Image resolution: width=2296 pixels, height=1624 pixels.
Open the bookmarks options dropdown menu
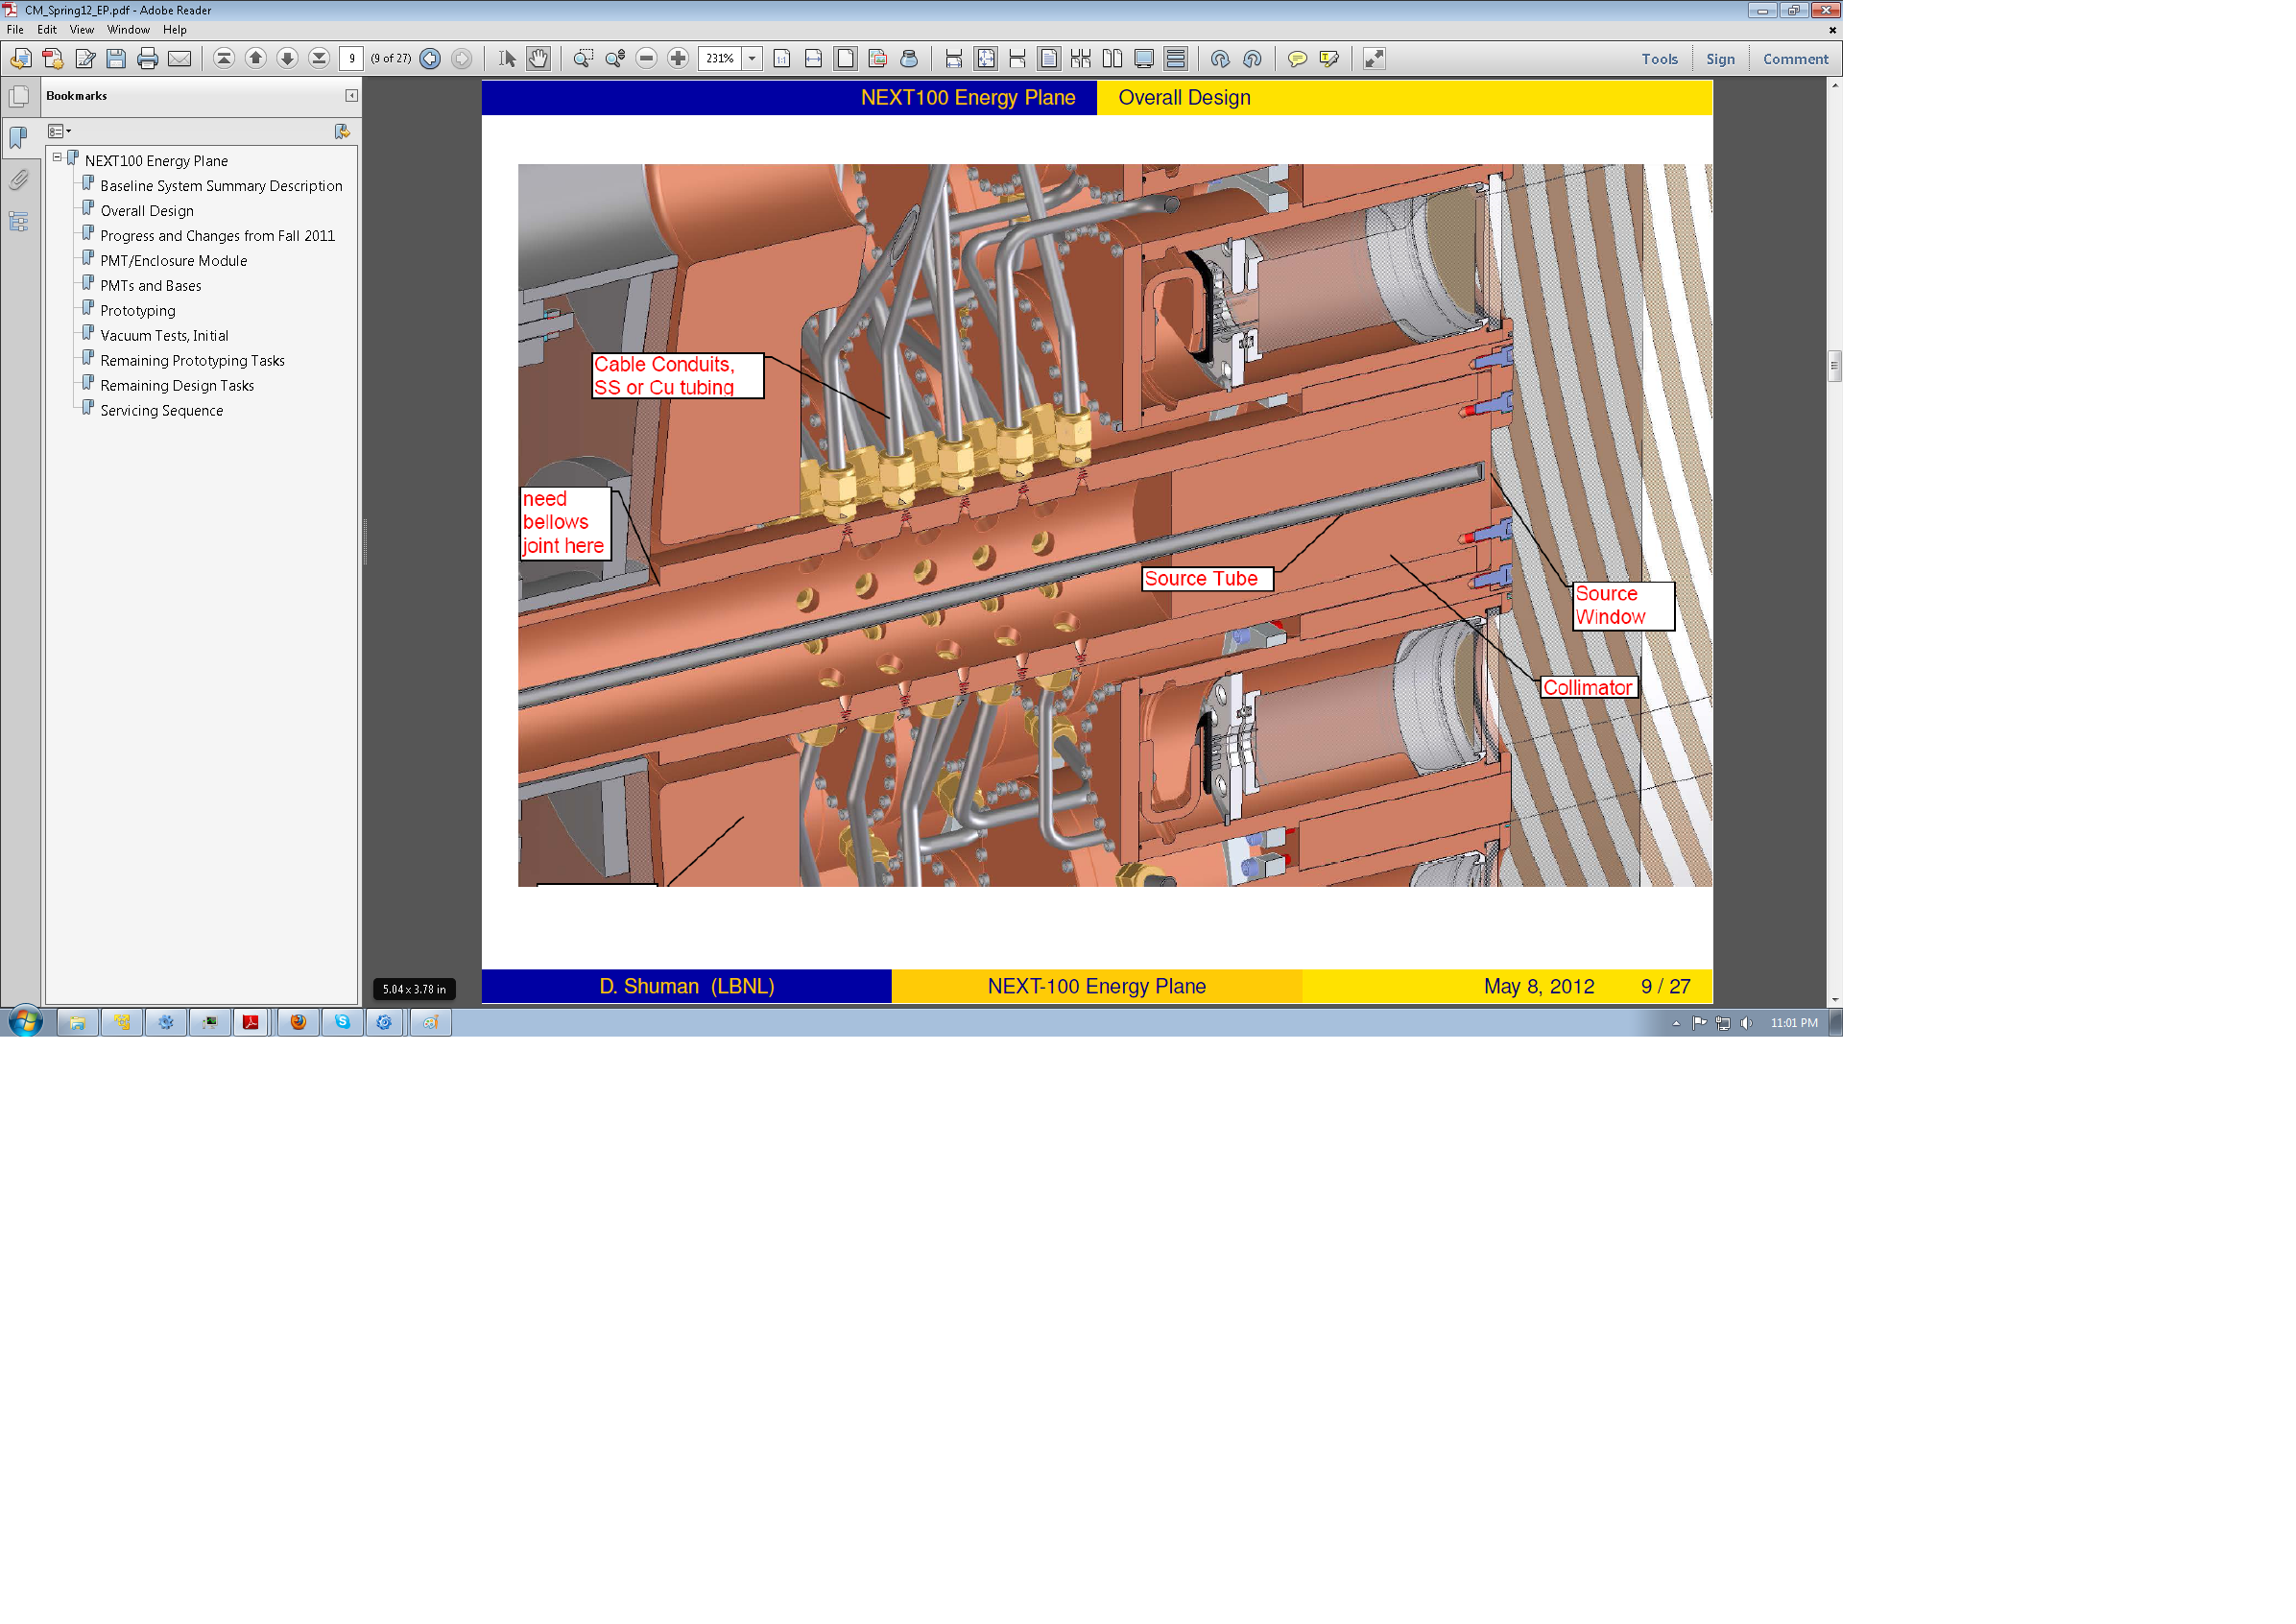tap(59, 131)
